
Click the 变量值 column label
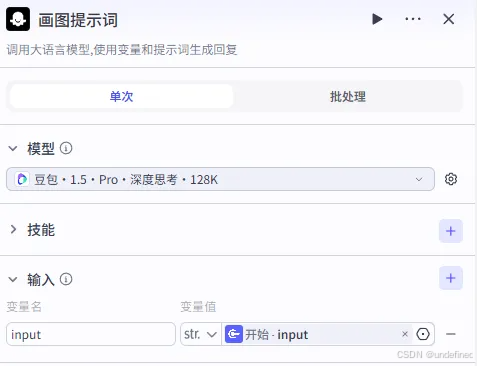pyautogui.click(x=198, y=307)
